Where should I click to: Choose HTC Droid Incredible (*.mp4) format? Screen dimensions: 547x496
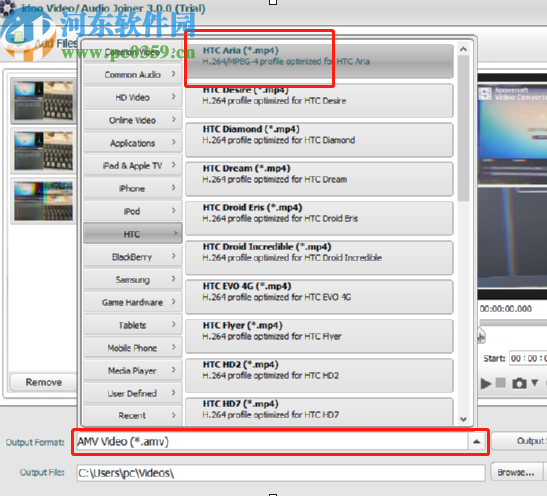pos(319,257)
